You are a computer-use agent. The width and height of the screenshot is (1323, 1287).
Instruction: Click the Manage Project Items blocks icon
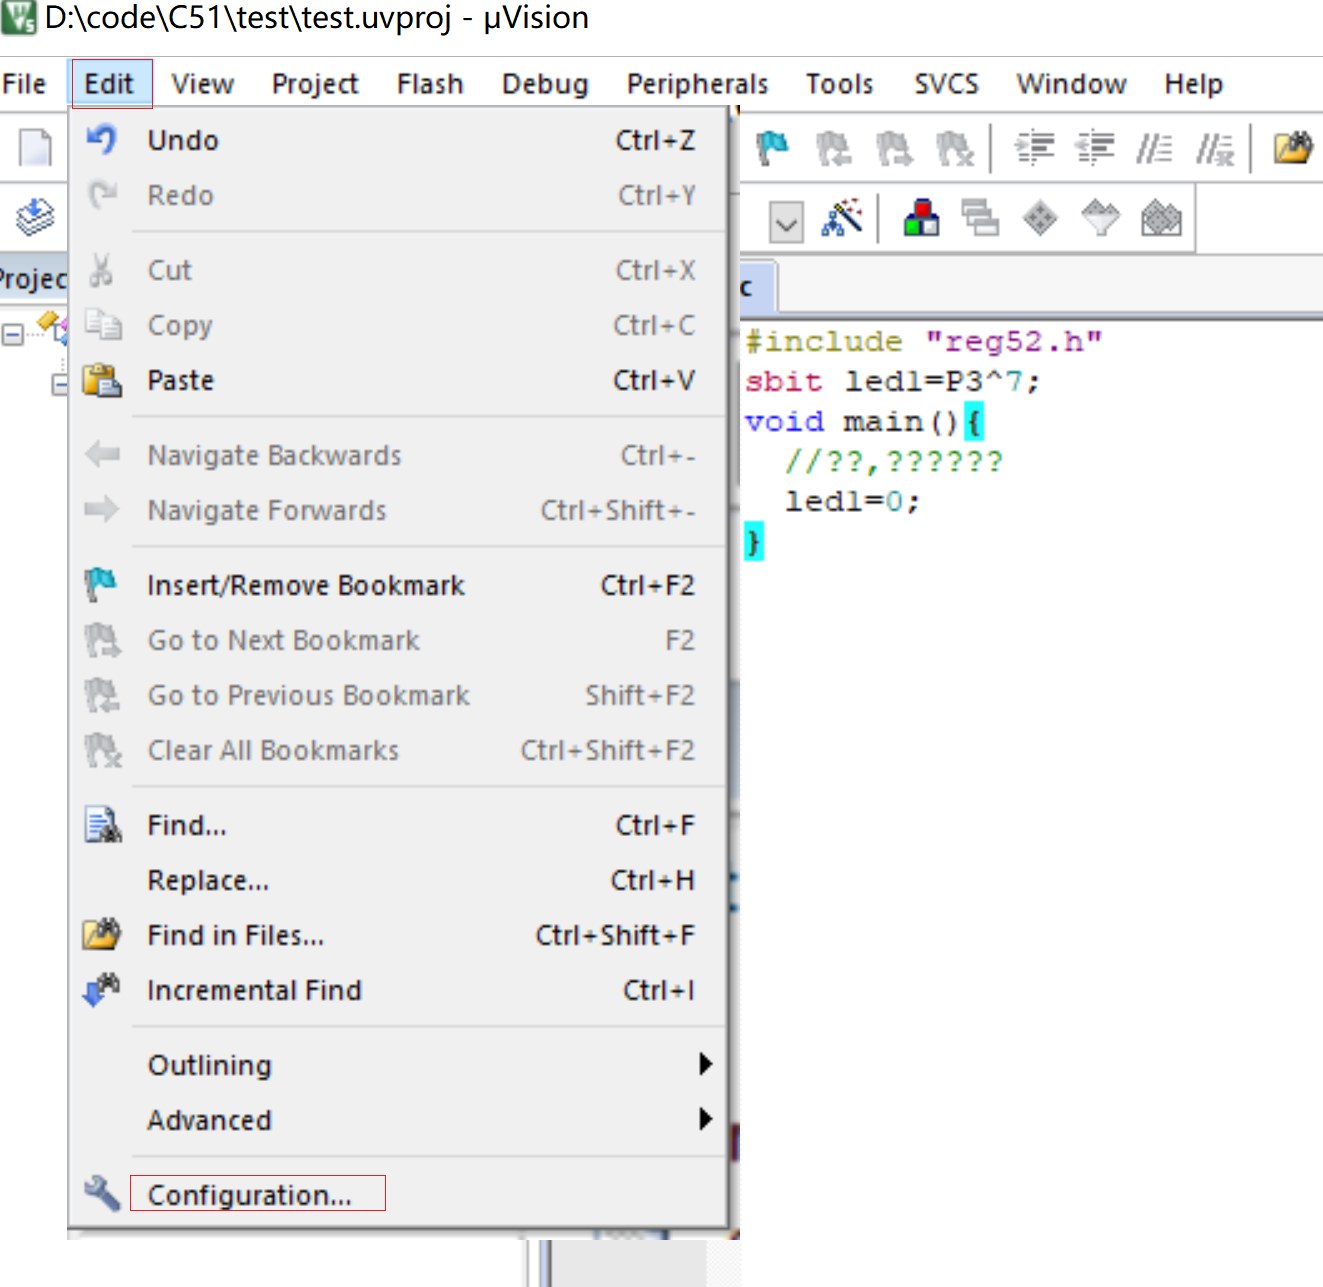click(921, 218)
